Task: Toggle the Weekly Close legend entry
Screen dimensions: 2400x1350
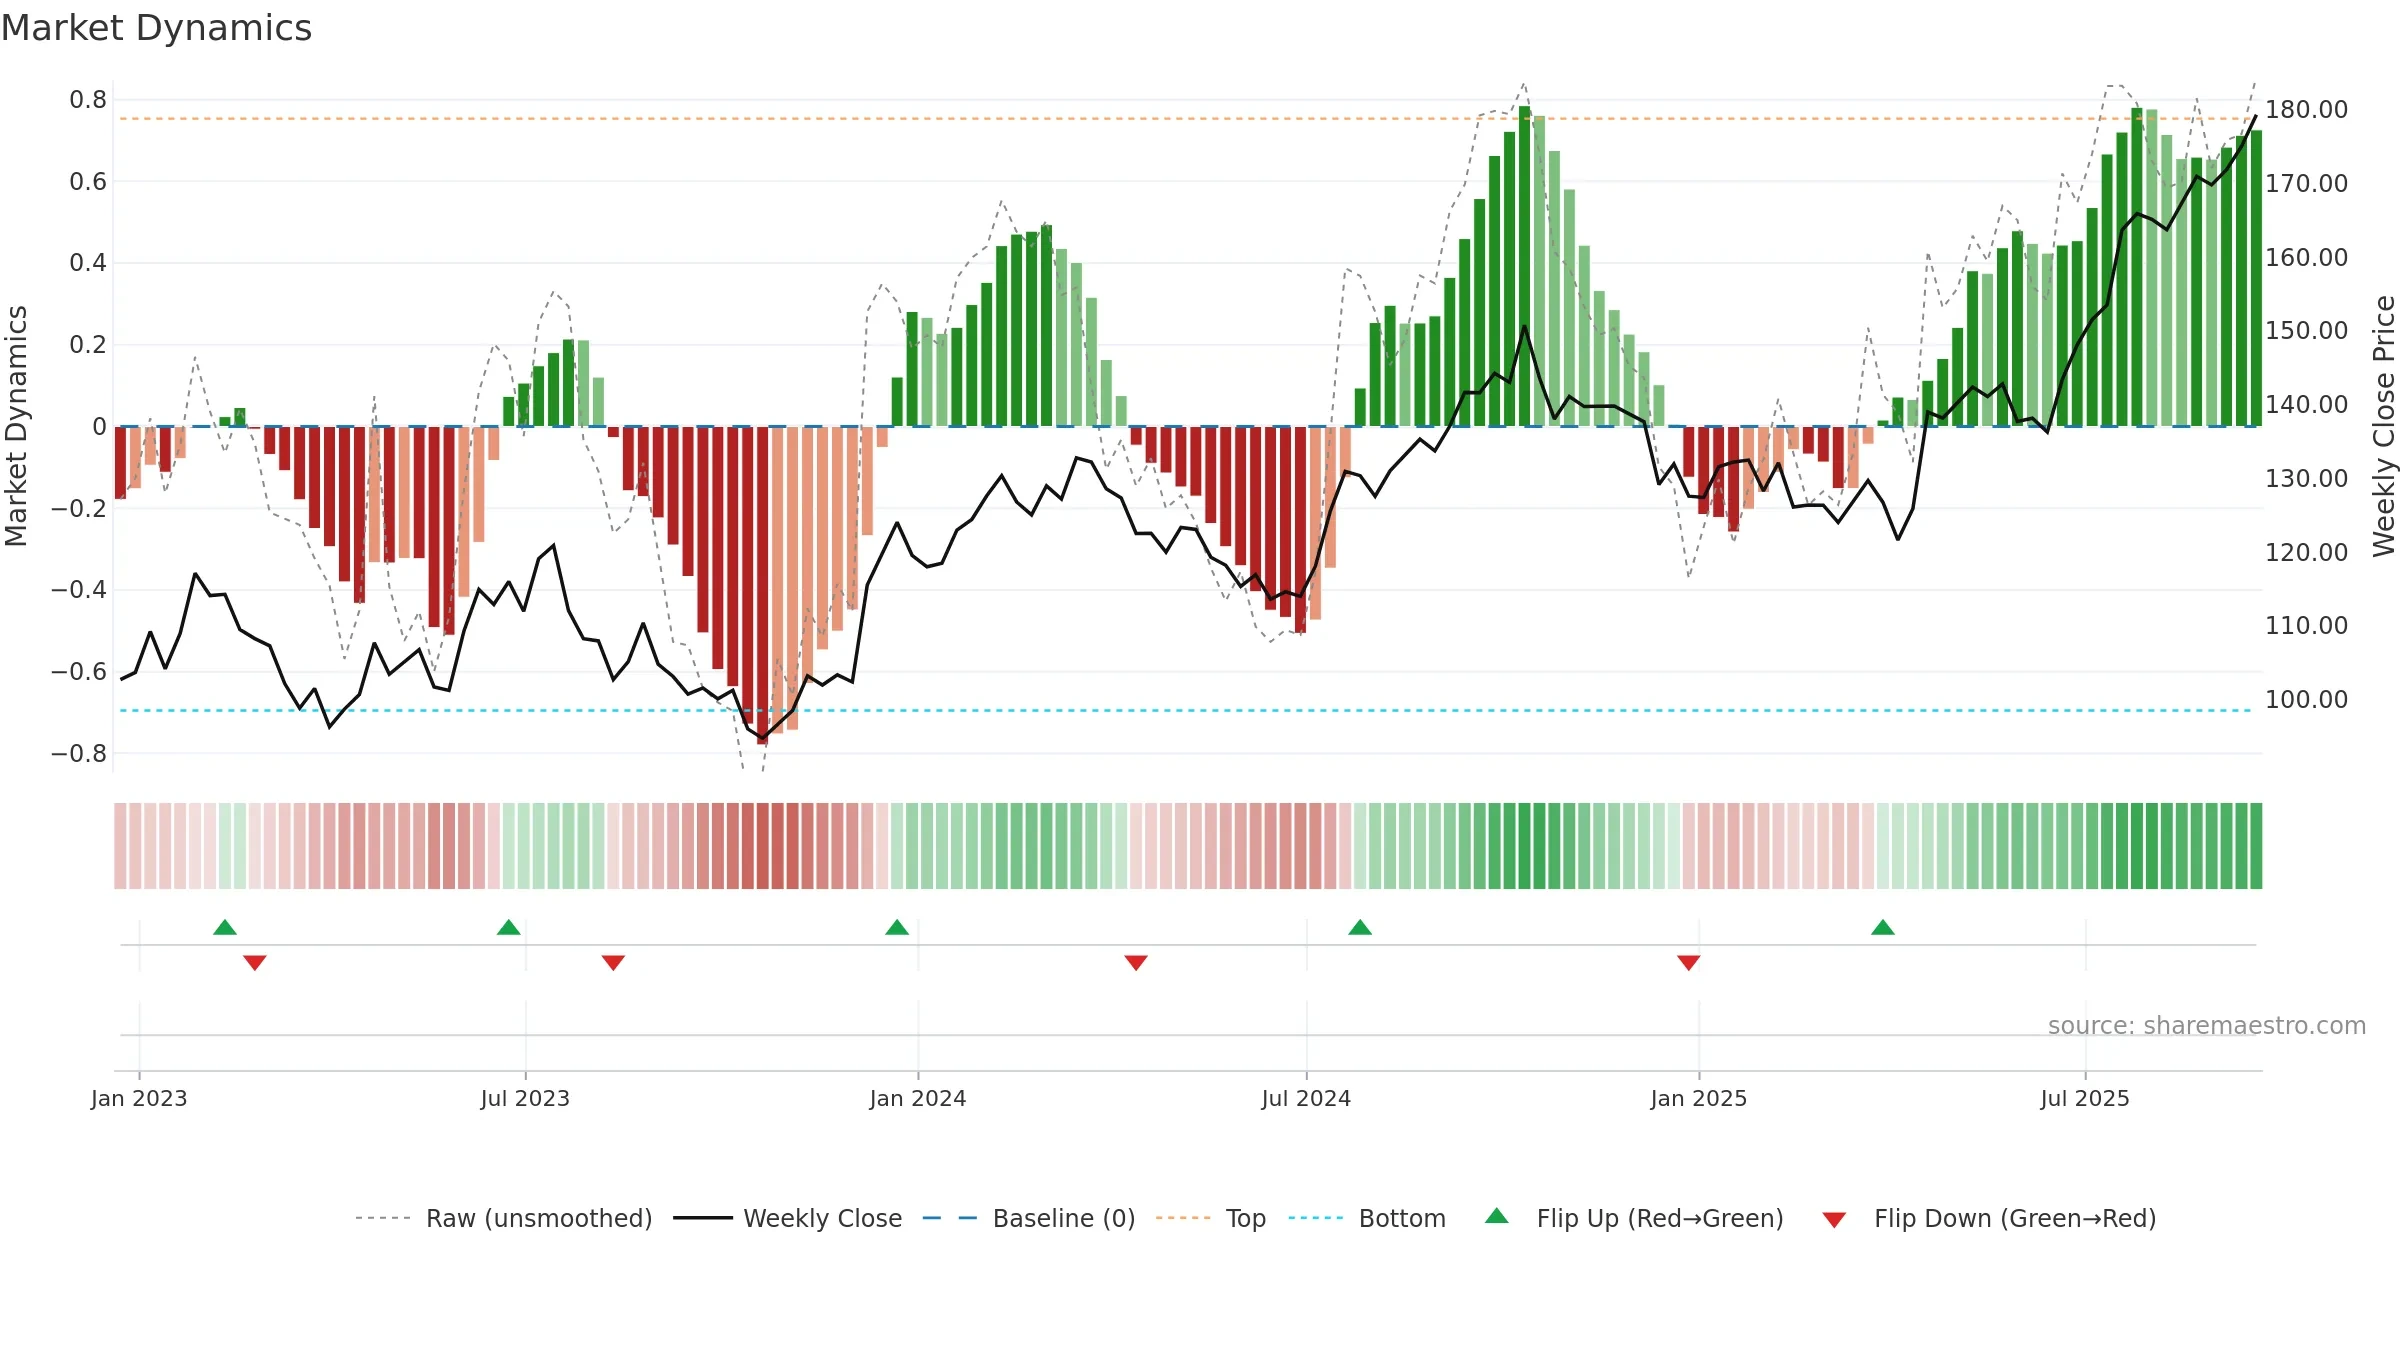Action: 823,1218
